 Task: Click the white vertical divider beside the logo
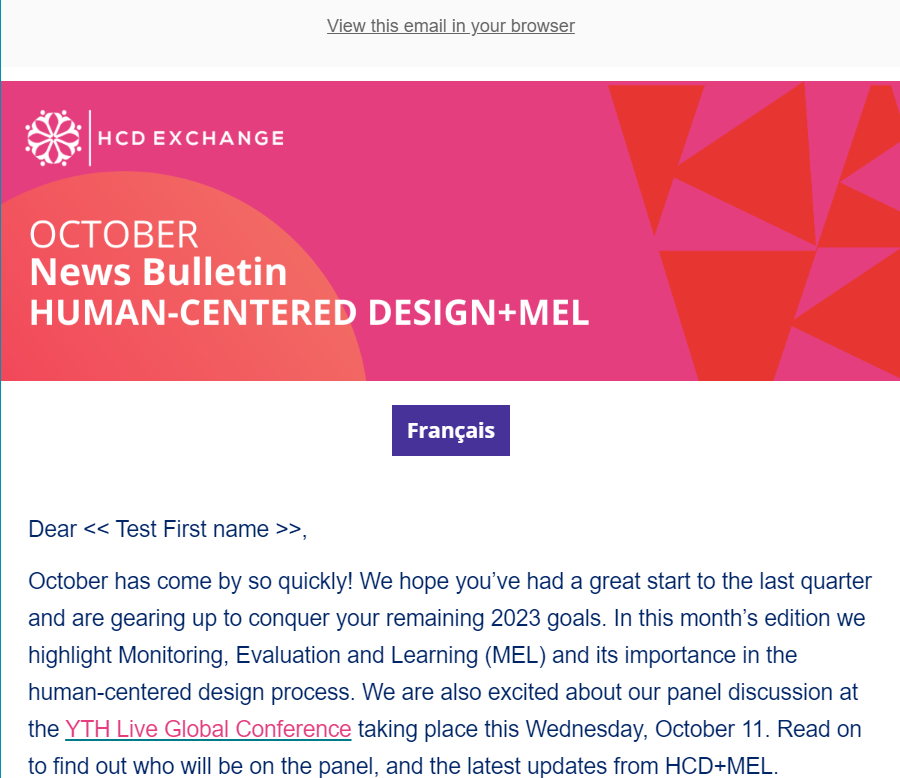point(90,138)
